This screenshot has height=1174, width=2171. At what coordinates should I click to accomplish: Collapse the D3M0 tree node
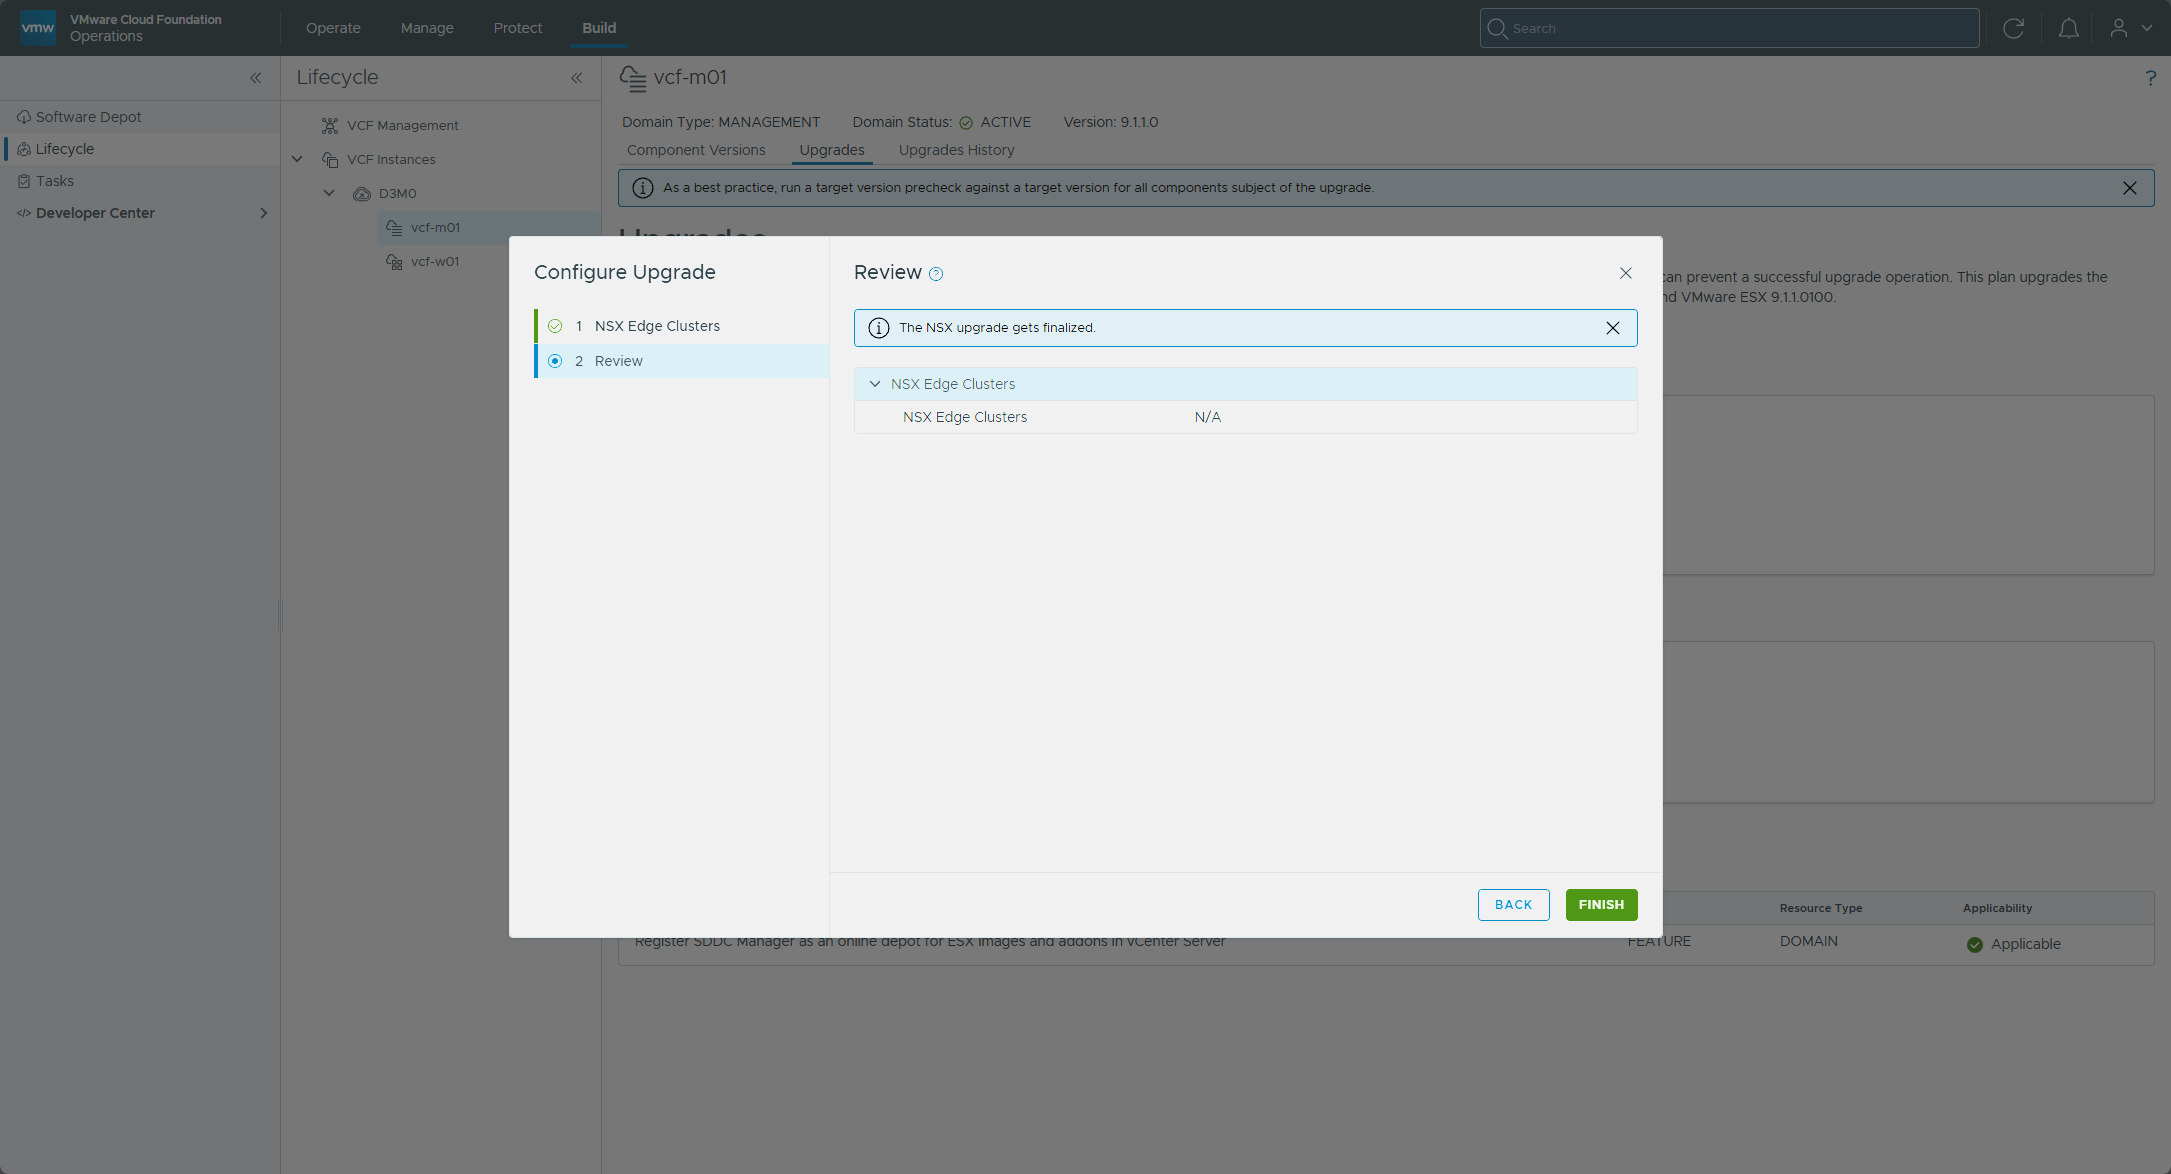coord(329,193)
